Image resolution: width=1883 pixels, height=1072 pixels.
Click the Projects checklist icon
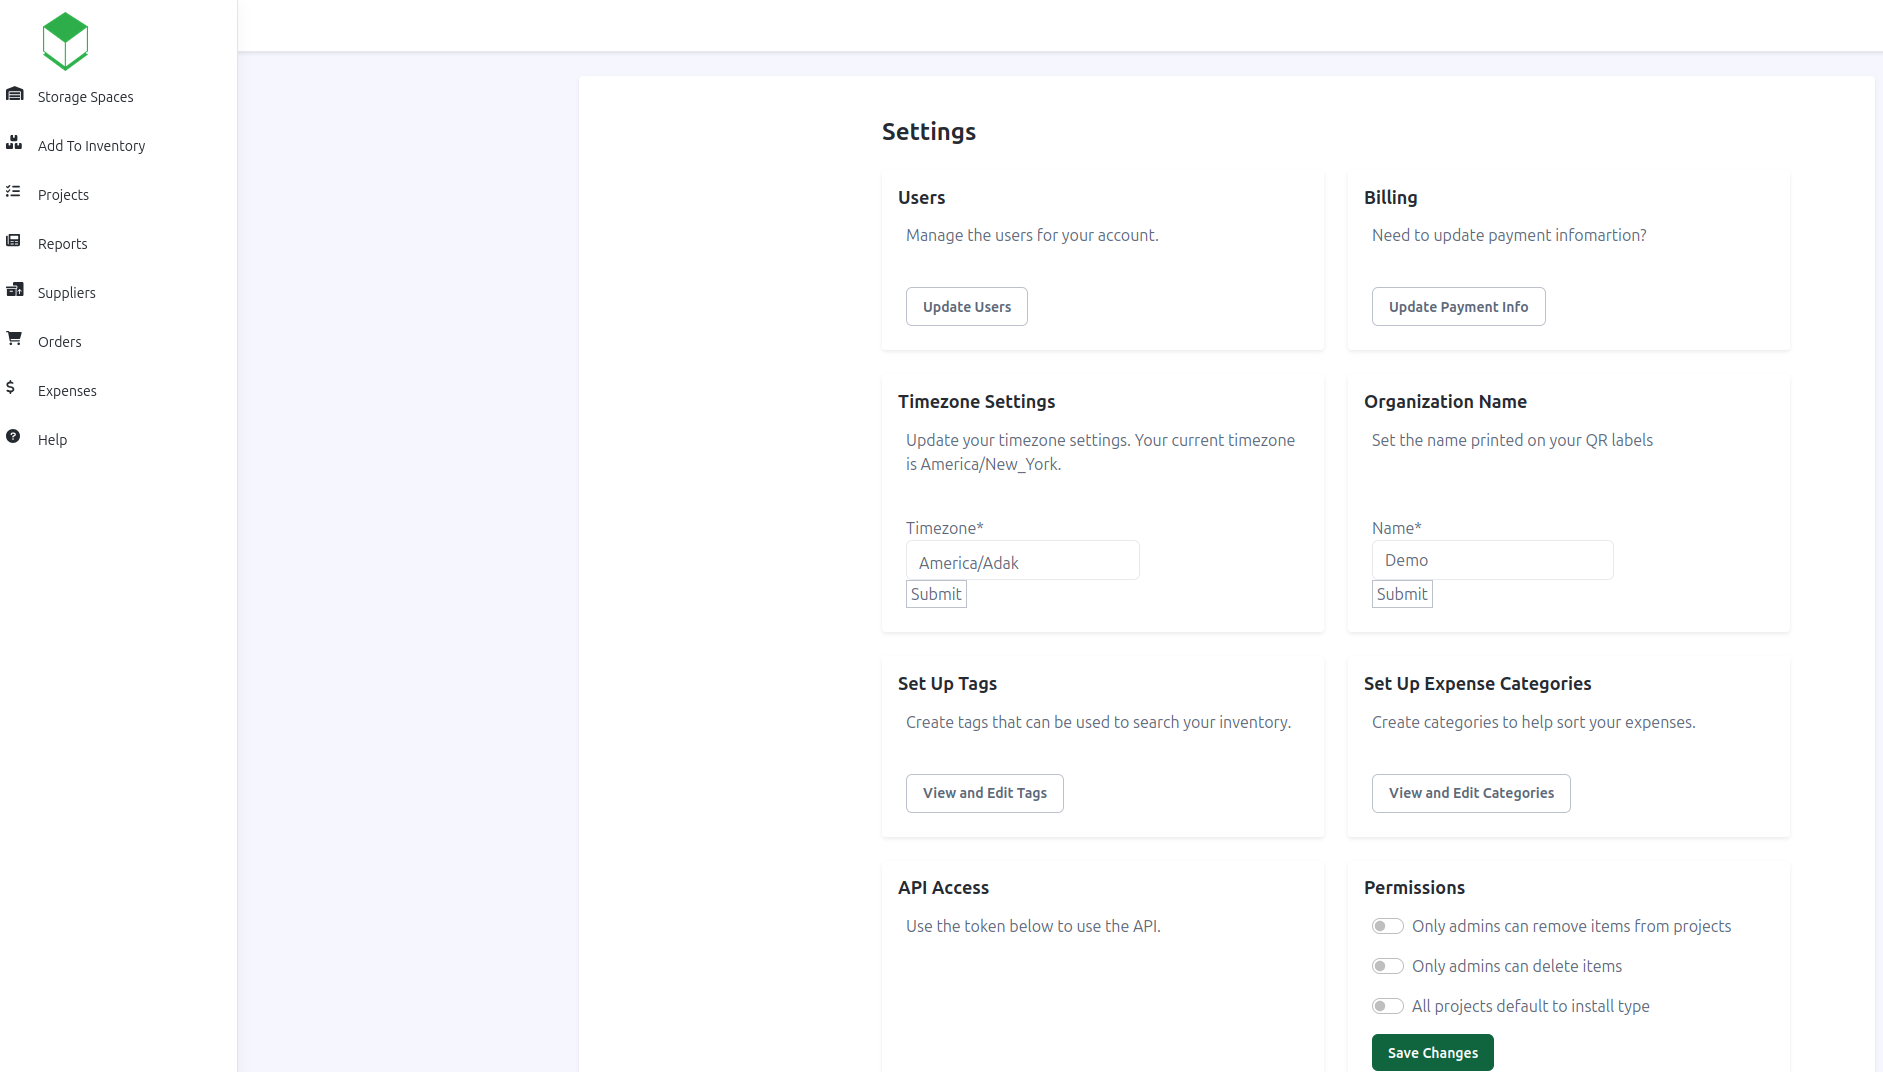[13, 191]
